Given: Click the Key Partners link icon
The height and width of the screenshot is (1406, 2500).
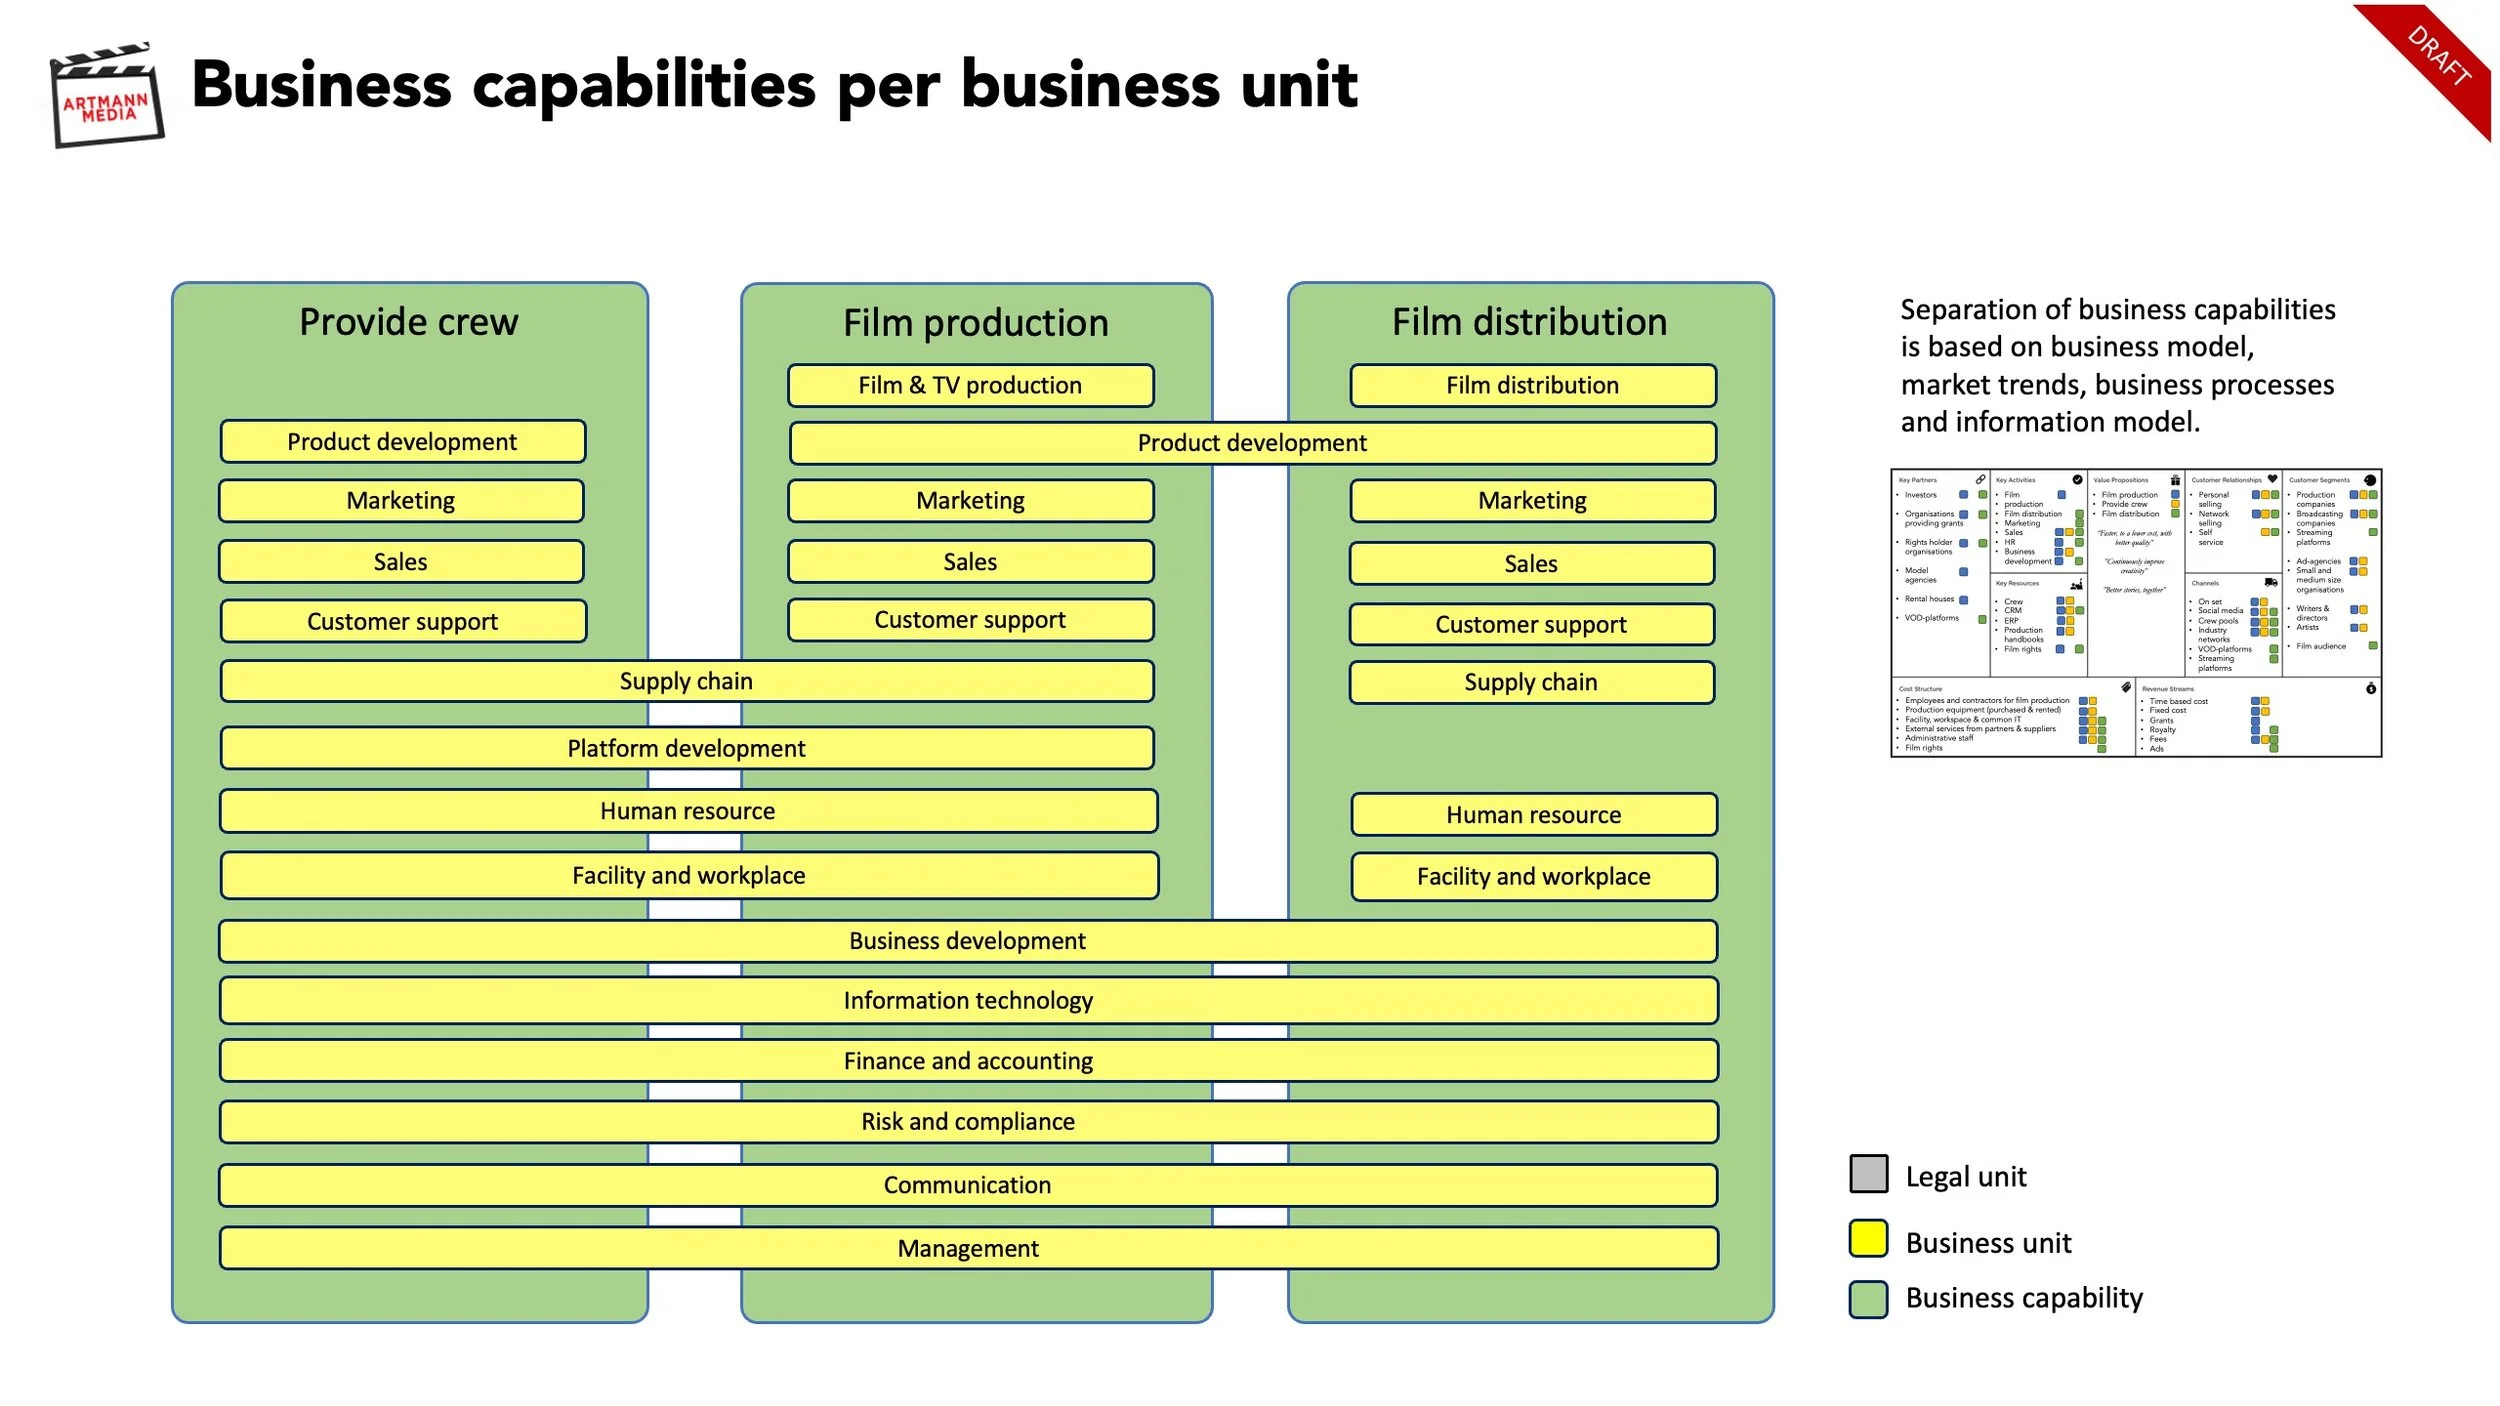Looking at the screenshot, I should click(1980, 480).
